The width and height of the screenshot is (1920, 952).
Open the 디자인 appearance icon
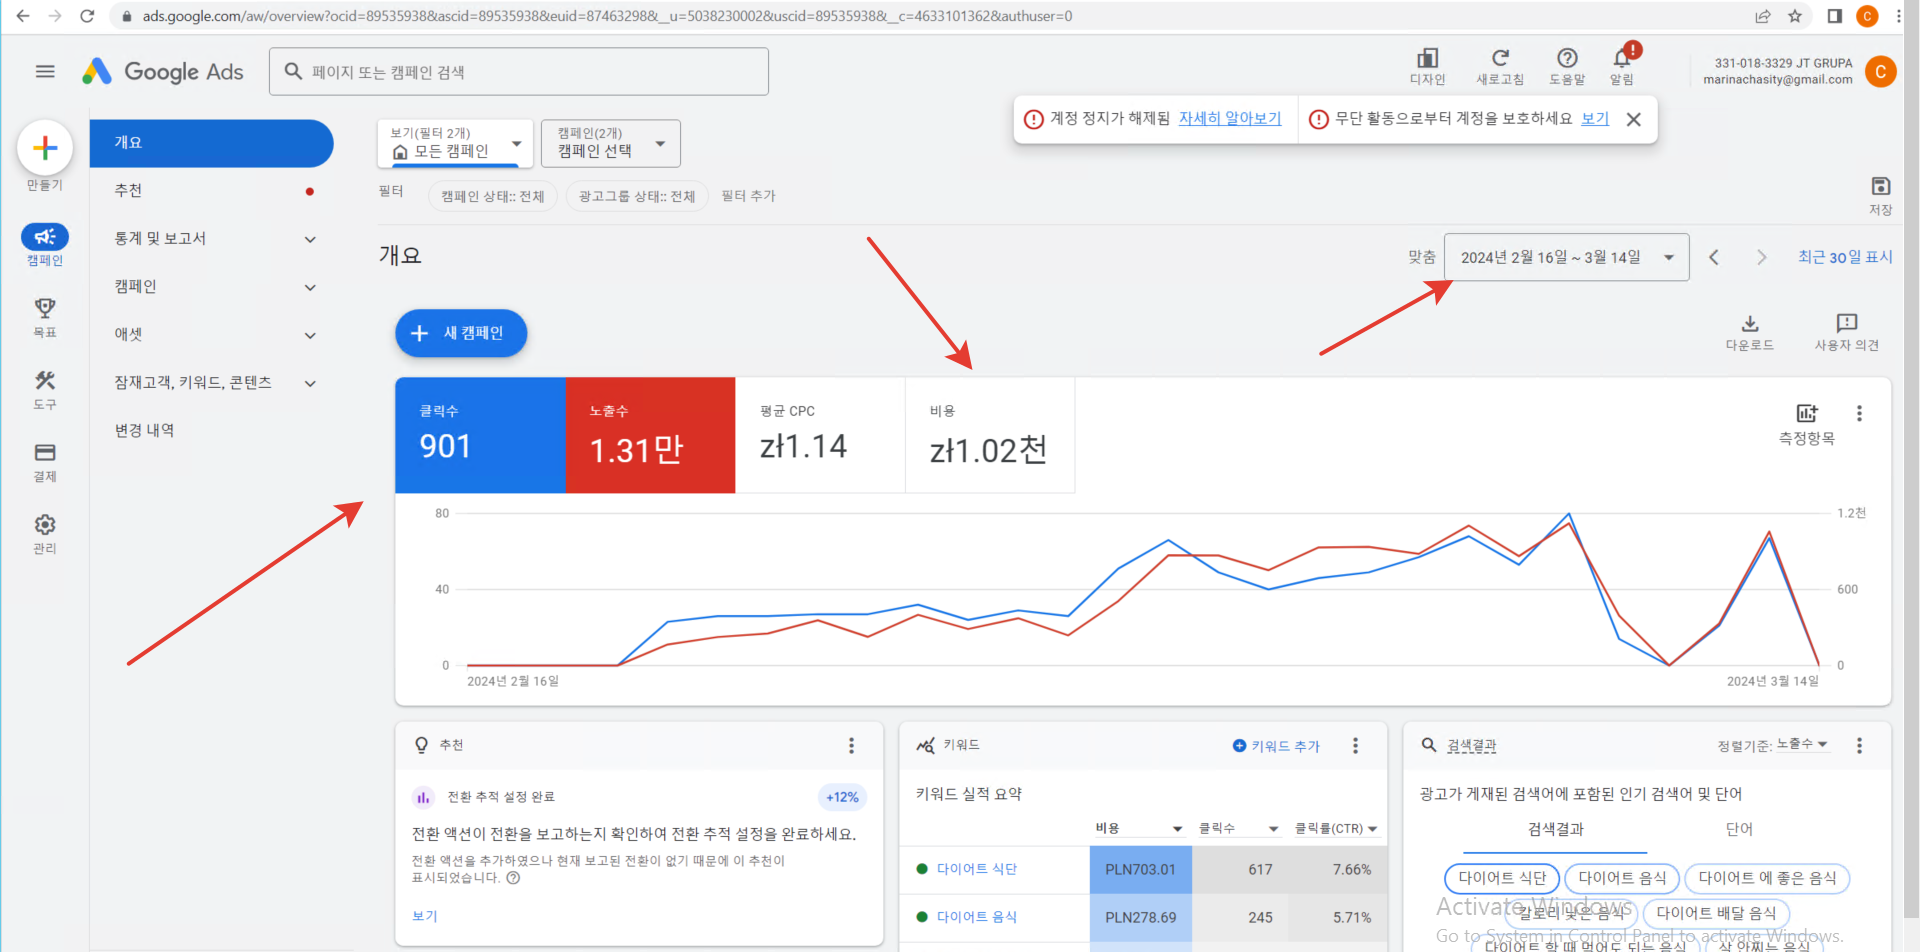1427,58
